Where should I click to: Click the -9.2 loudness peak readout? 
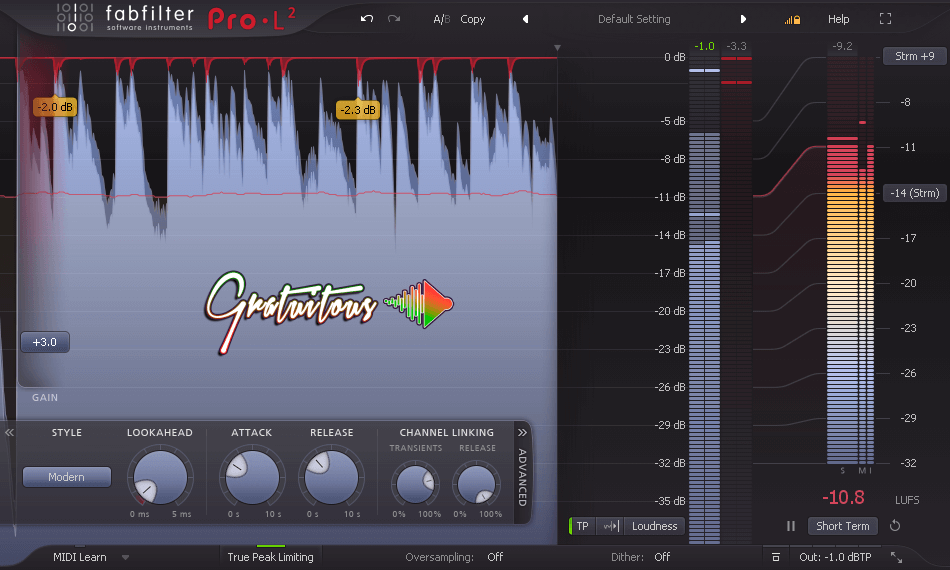coord(842,46)
